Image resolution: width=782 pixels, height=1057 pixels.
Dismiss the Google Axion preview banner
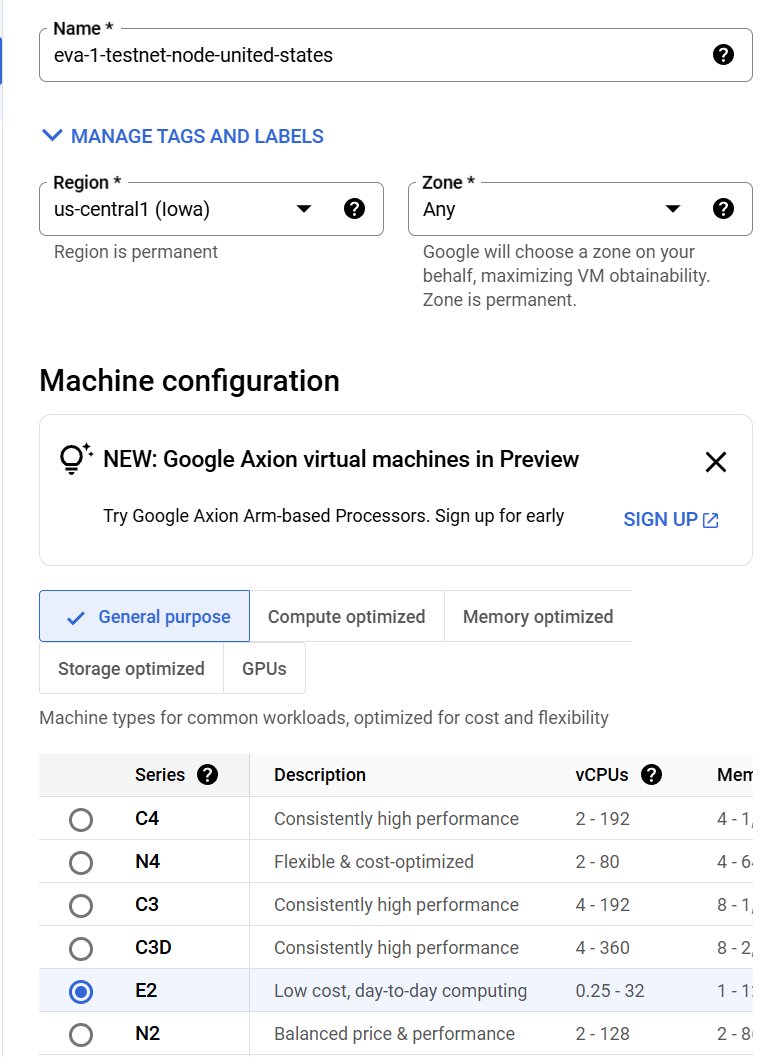point(715,462)
